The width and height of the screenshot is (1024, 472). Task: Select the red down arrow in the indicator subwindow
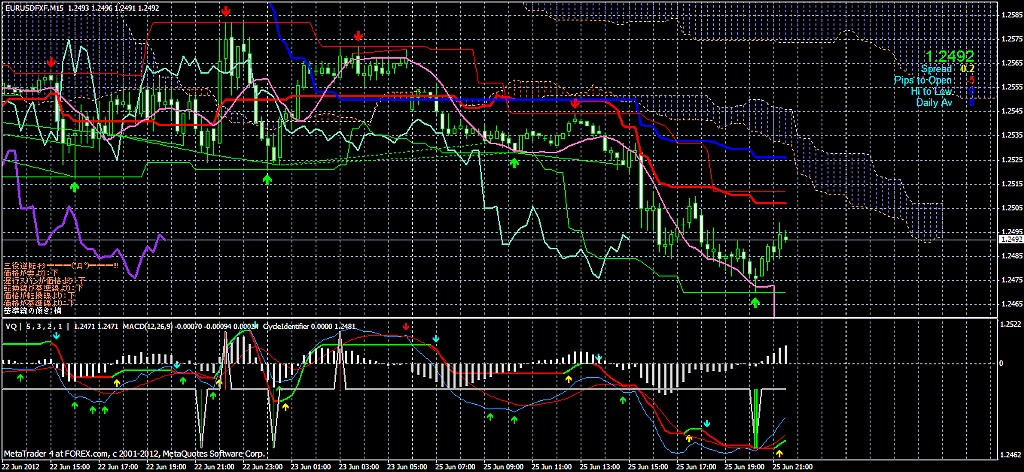[x=405, y=327]
